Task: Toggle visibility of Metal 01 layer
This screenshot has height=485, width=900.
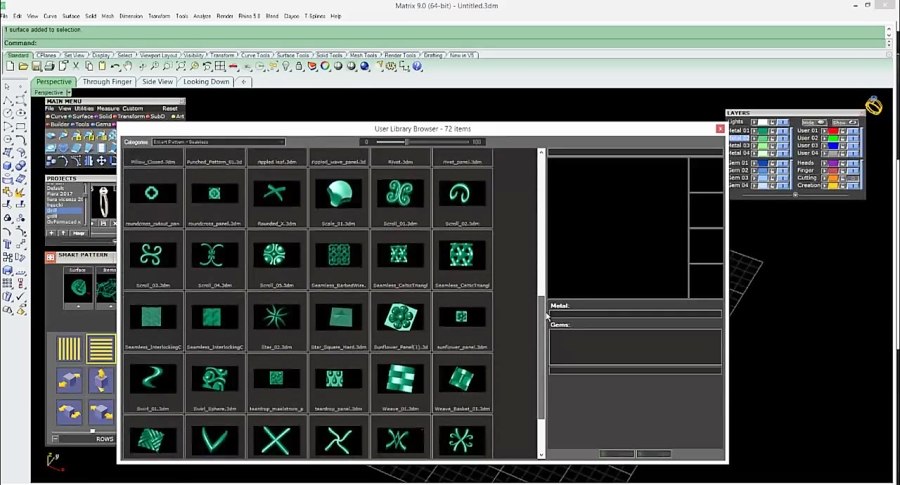Action: point(782,131)
